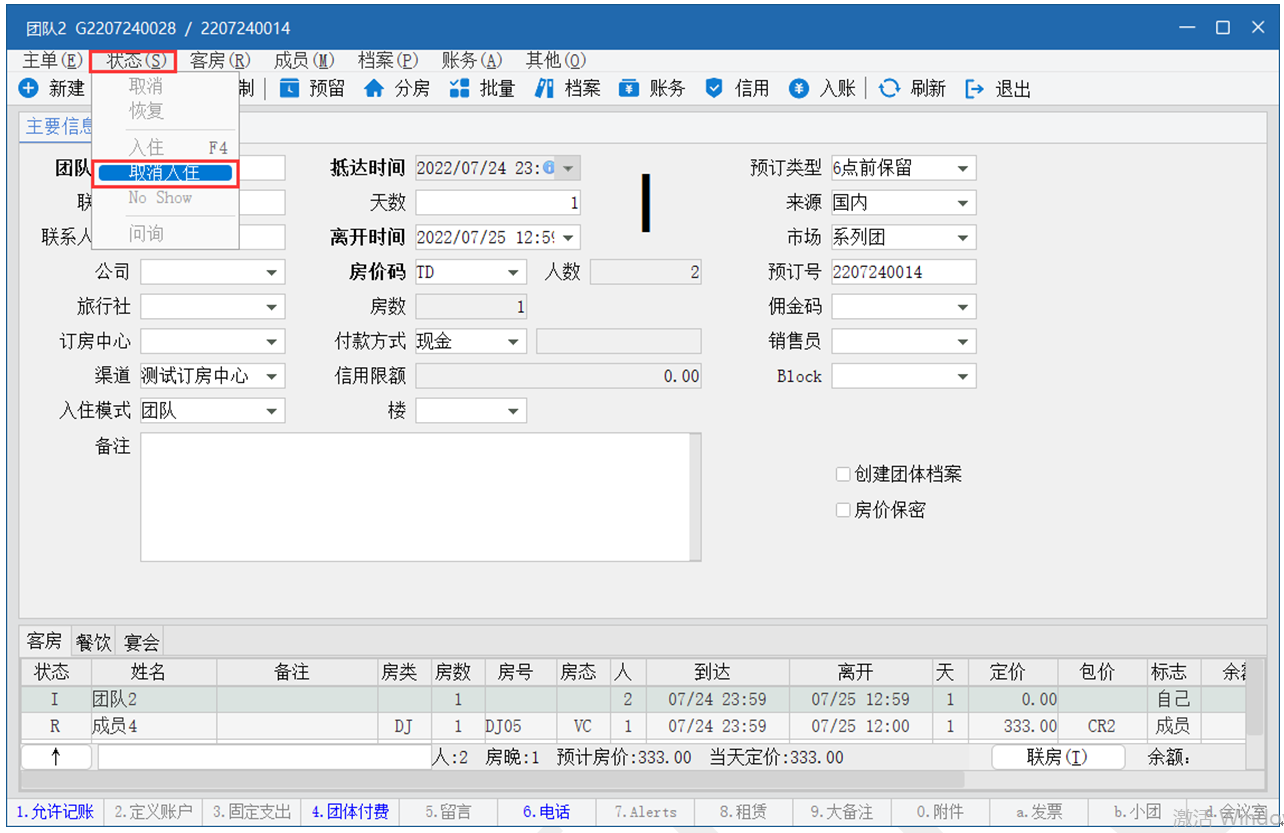This screenshot has height=833, width=1284.
Task: Click the 档案 profile icon in toolbar
Action: tap(544, 89)
